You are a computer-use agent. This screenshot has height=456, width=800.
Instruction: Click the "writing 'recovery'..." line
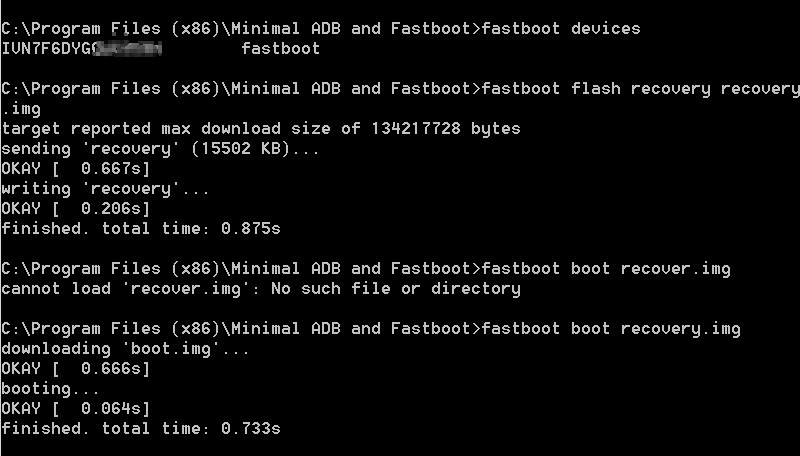(106, 188)
